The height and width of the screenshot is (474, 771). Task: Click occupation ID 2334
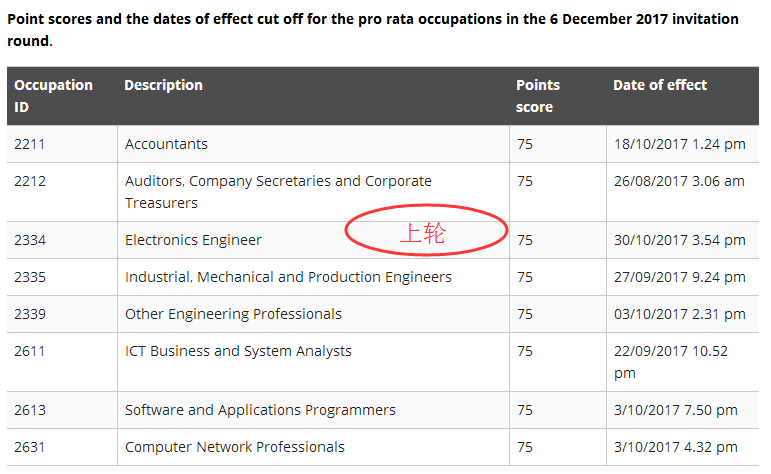30,240
